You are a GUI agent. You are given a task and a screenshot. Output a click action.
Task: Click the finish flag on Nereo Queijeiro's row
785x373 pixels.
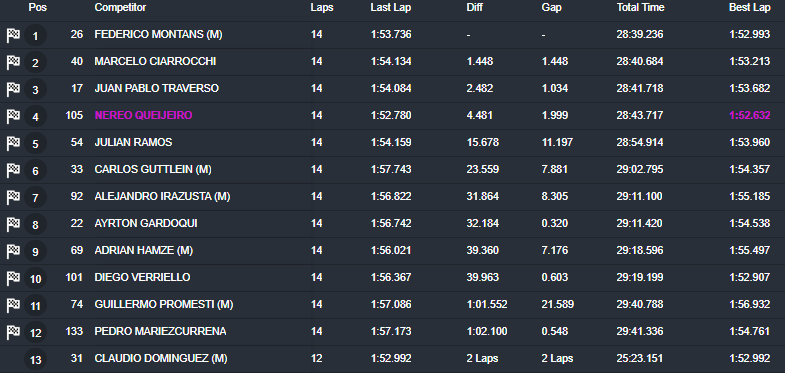point(13,116)
